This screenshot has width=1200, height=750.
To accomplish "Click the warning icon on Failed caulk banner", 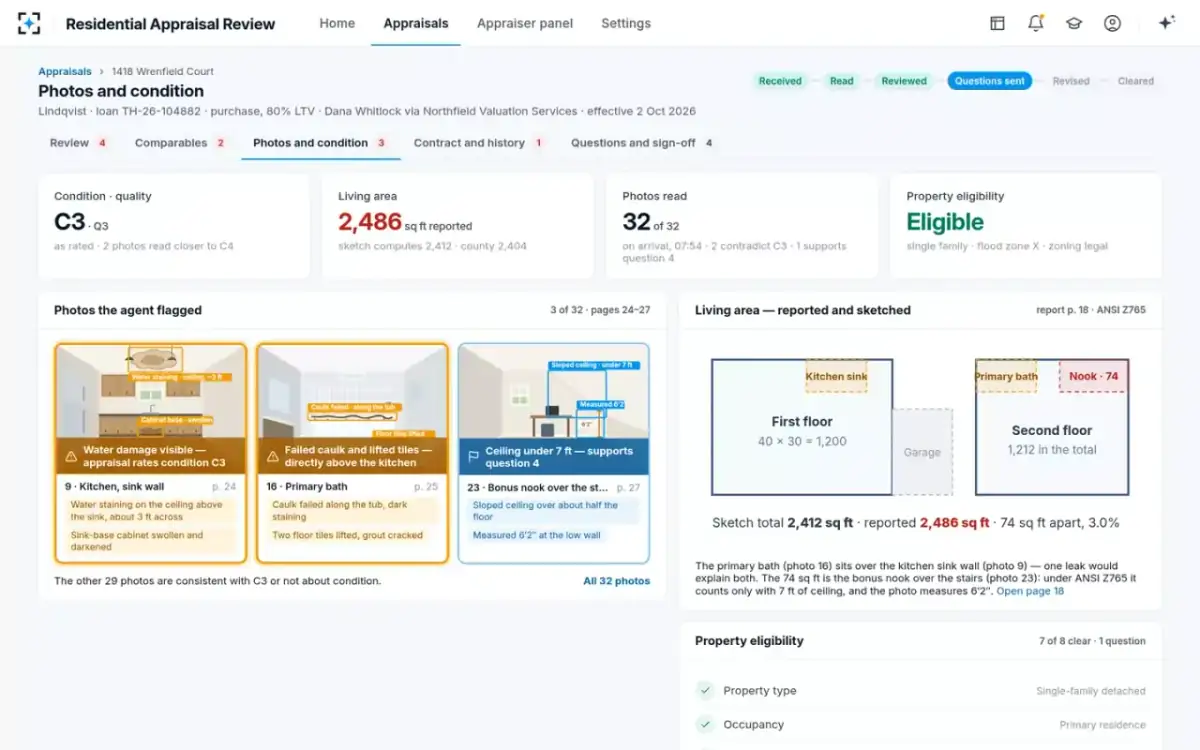I will pos(273,457).
